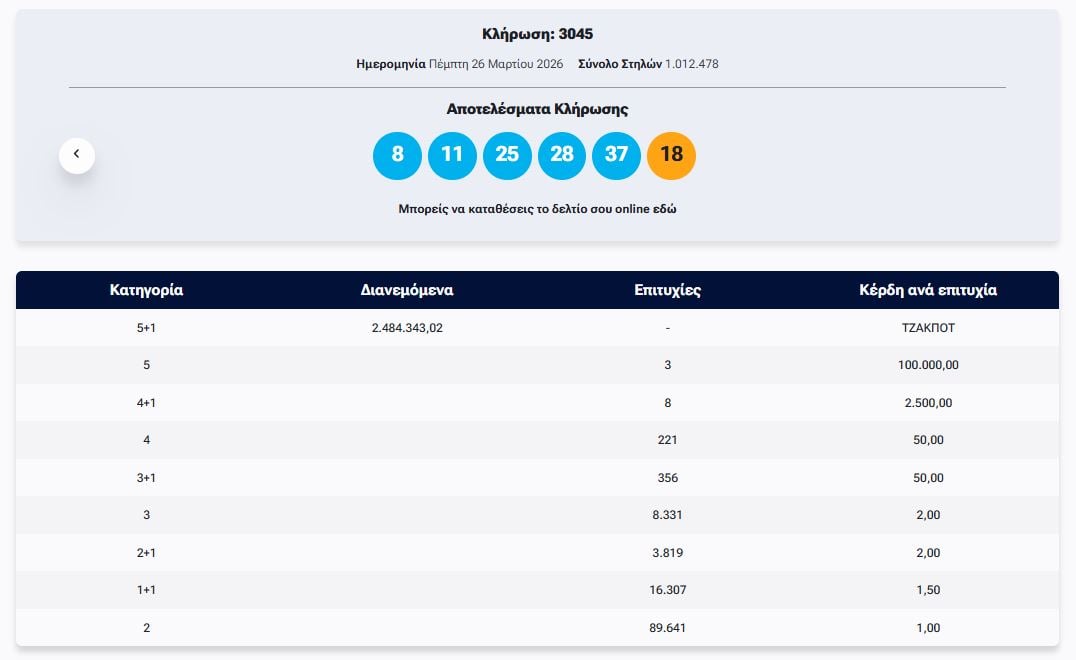Click the distributed amount 2.484.343,02
This screenshot has height=660, width=1076.
pos(407,328)
